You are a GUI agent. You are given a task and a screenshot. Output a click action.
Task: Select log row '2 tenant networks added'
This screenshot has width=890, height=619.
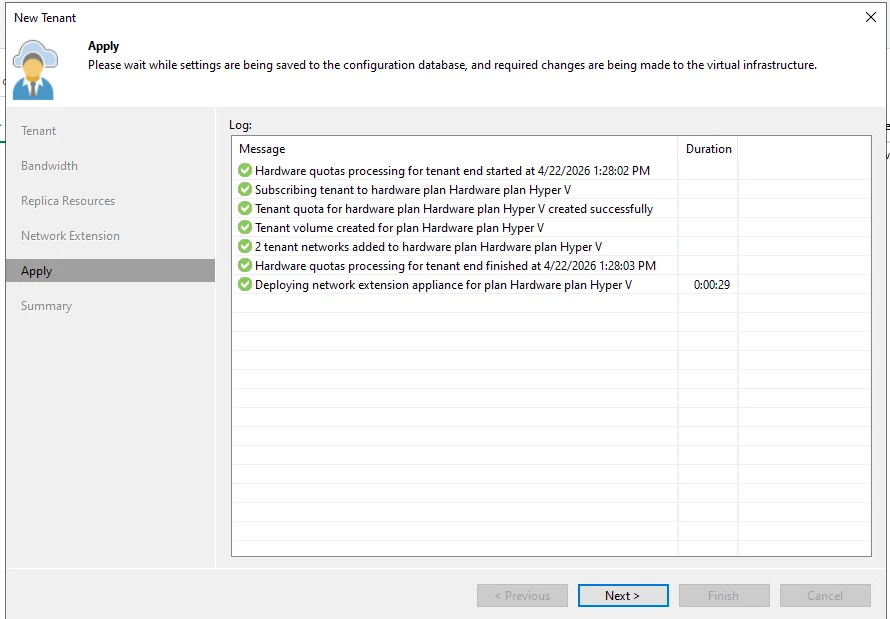[551, 246]
